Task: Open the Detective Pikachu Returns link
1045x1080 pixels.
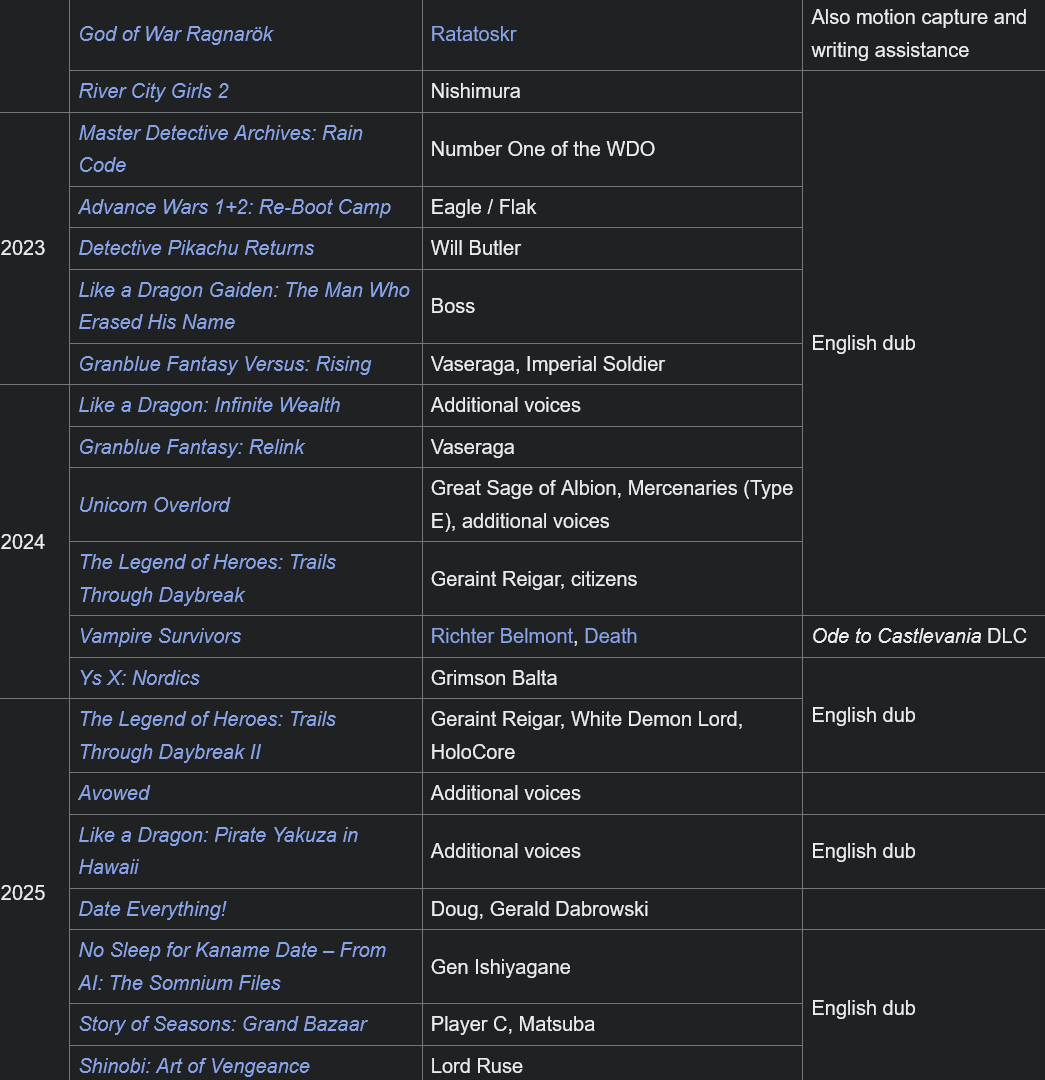Action: tap(196, 248)
